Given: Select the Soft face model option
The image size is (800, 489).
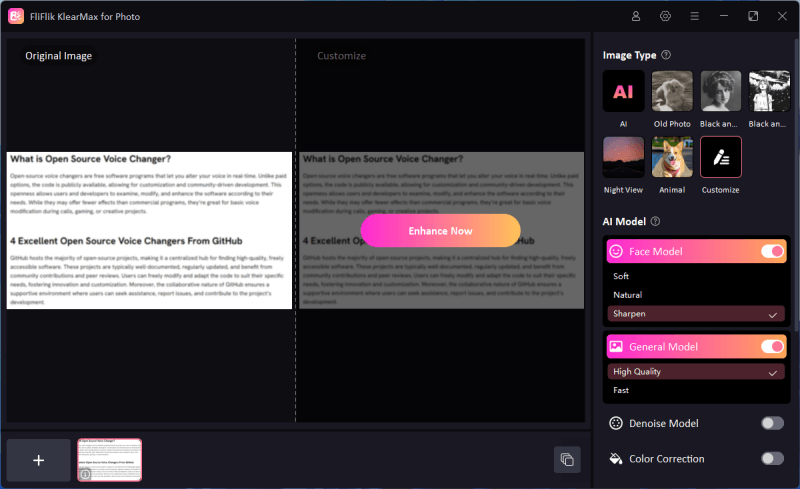Looking at the screenshot, I should pos(621,276).
